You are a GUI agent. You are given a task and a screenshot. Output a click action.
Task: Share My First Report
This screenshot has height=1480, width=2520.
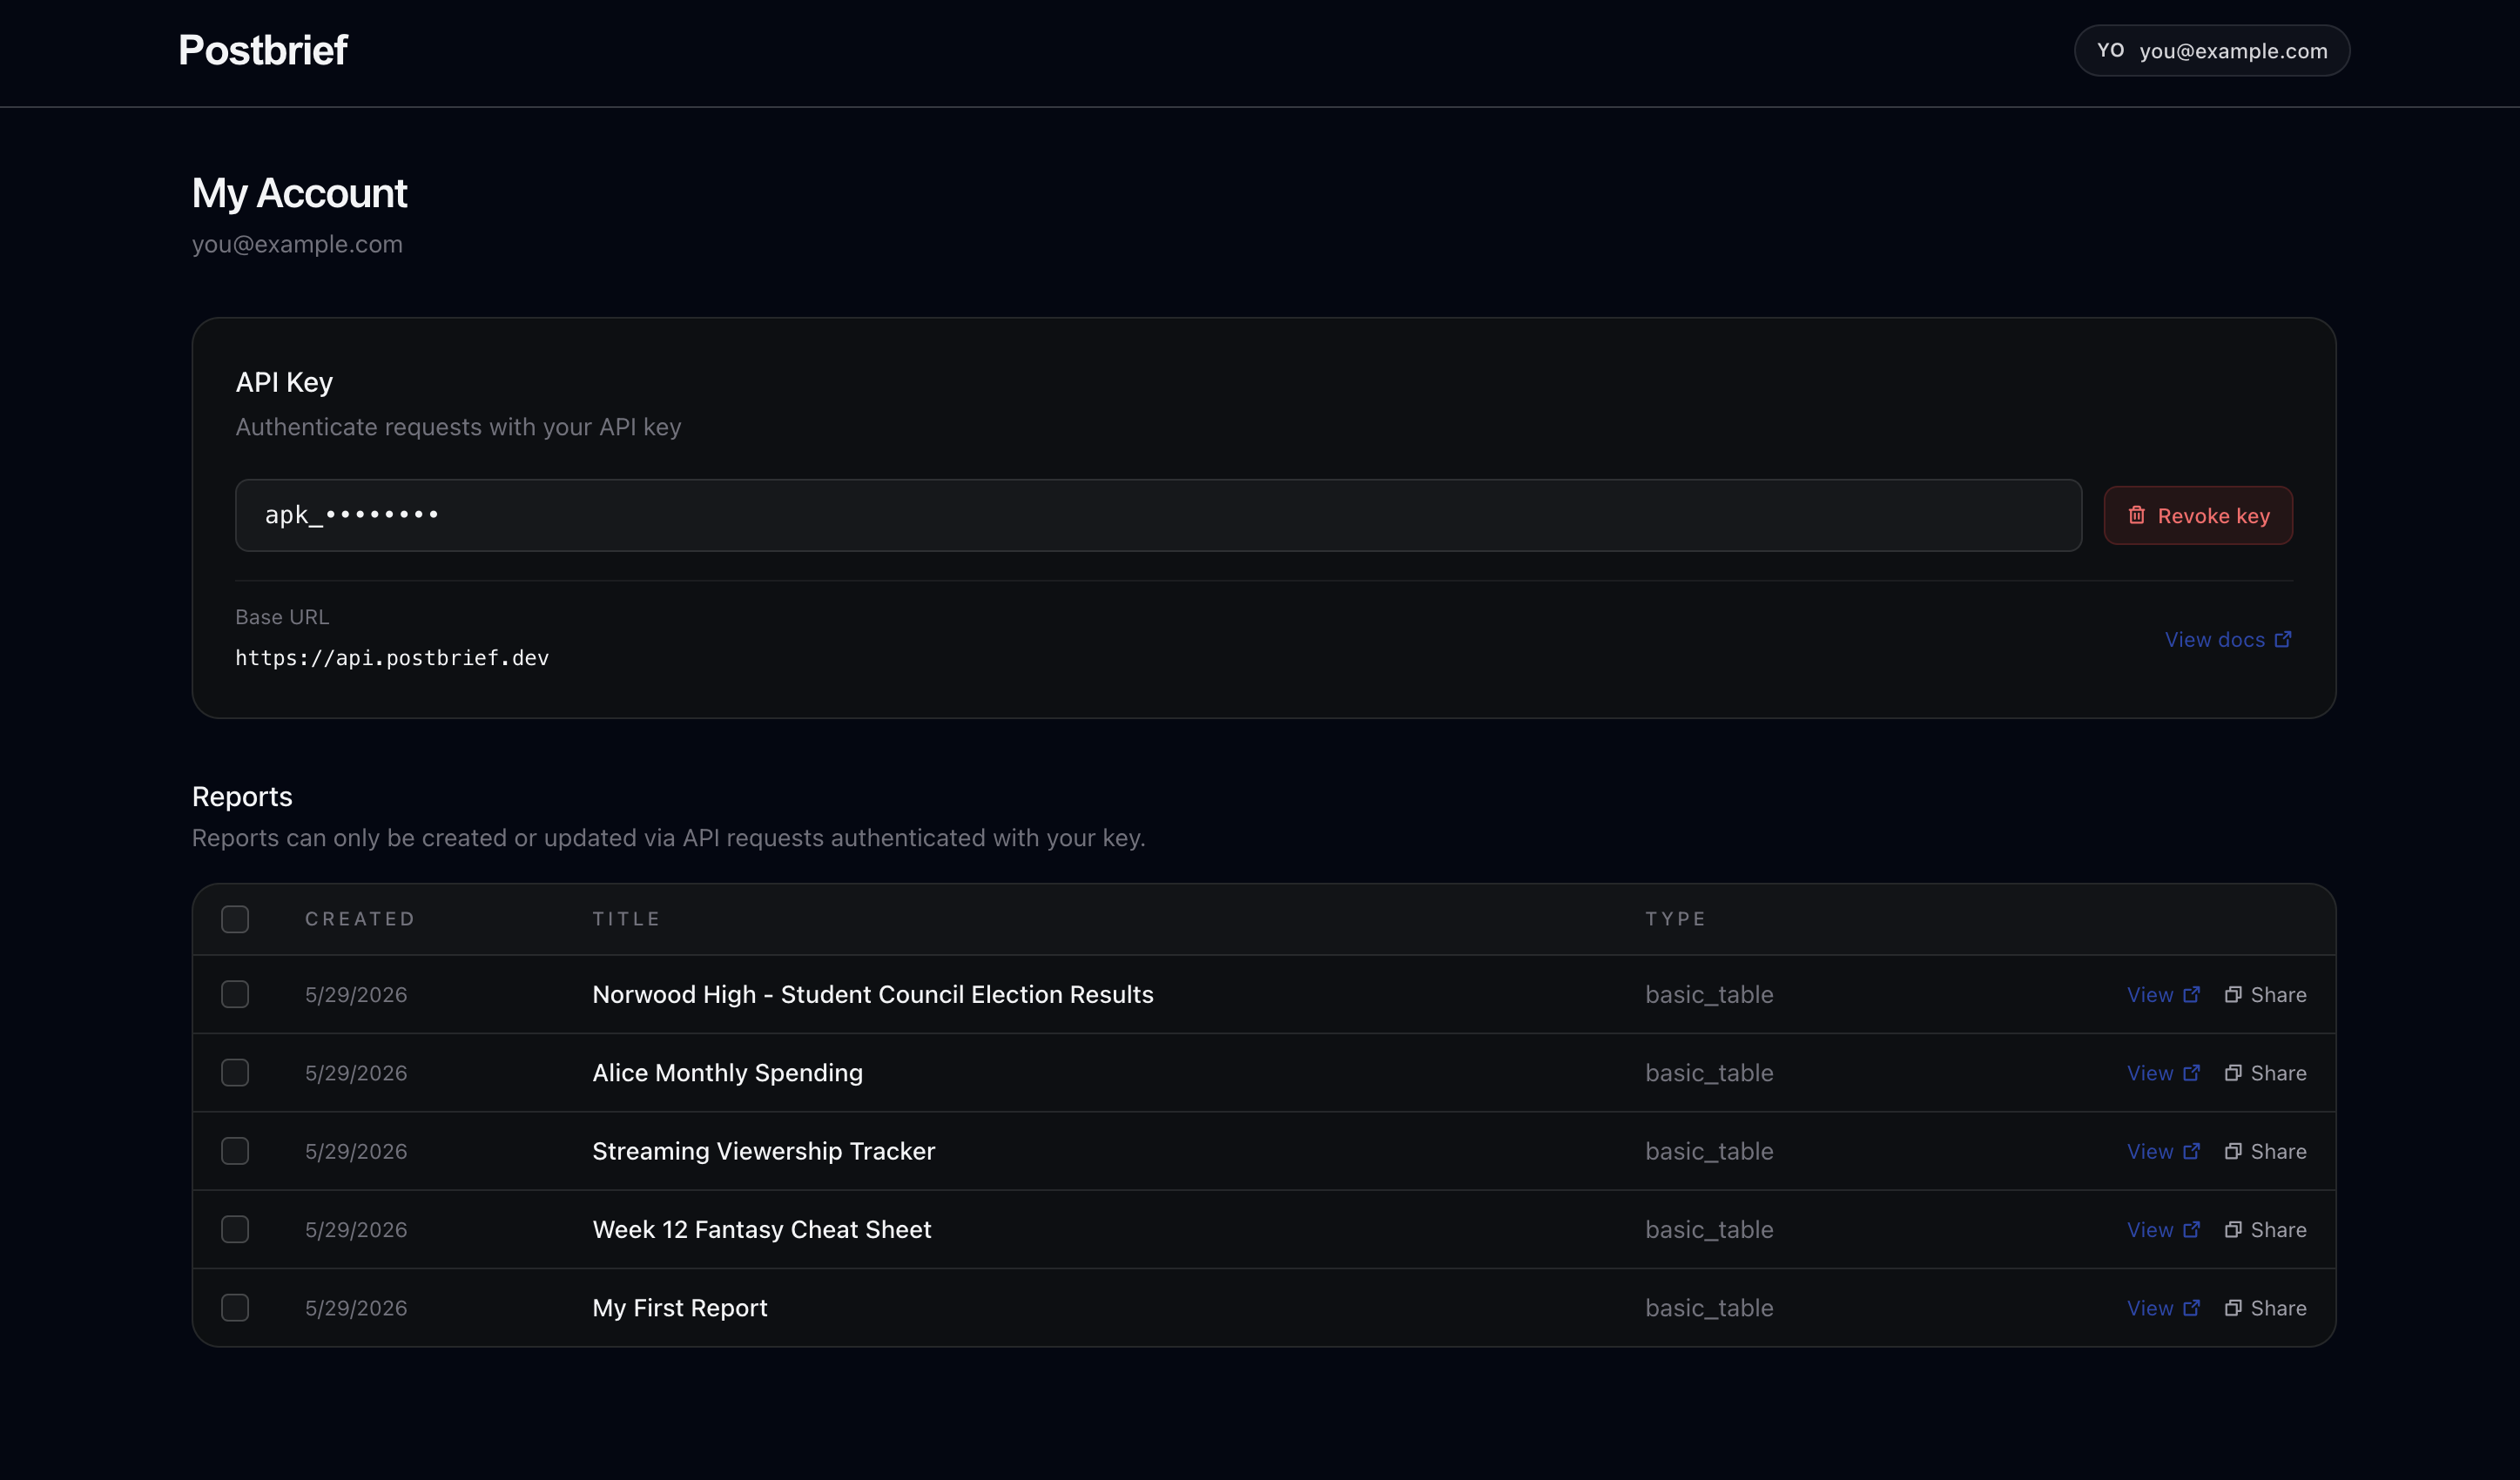pos(2265,1308)
